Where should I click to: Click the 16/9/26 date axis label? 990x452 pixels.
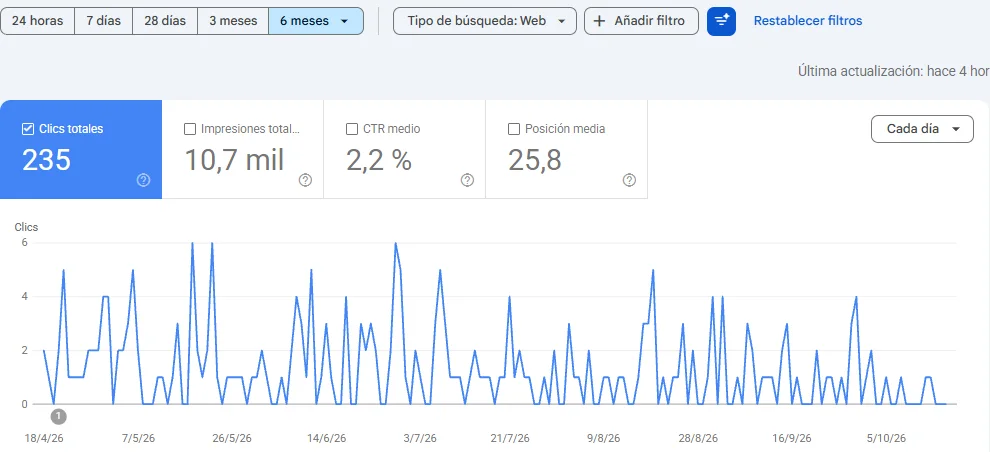click(792, 438)
